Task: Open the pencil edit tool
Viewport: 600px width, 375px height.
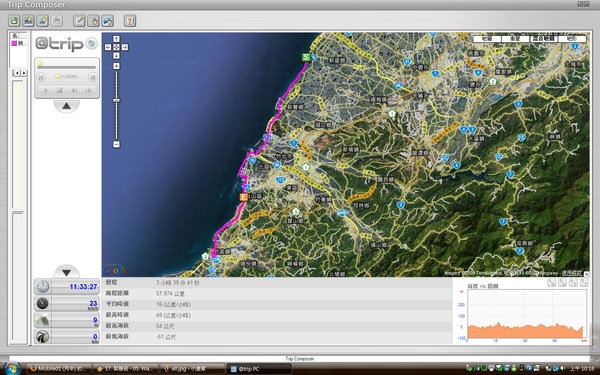Action: tap(79, 21)
